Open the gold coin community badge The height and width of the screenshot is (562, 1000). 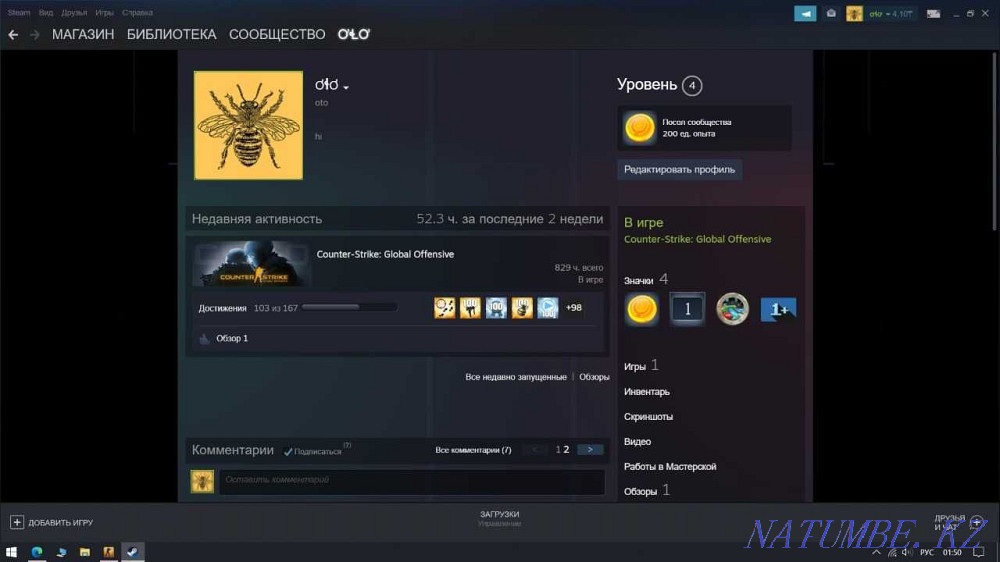click(x=642, y=309)
